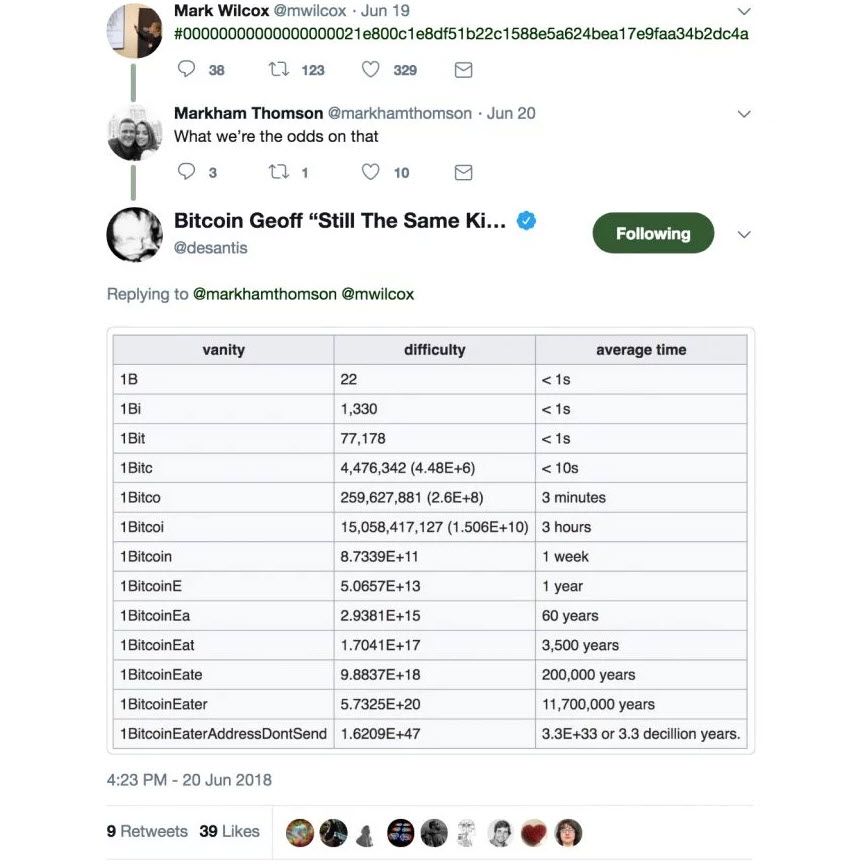
Task: Open the block hash hashtag link
Action: pyautogui.click(x=461, y=34)
